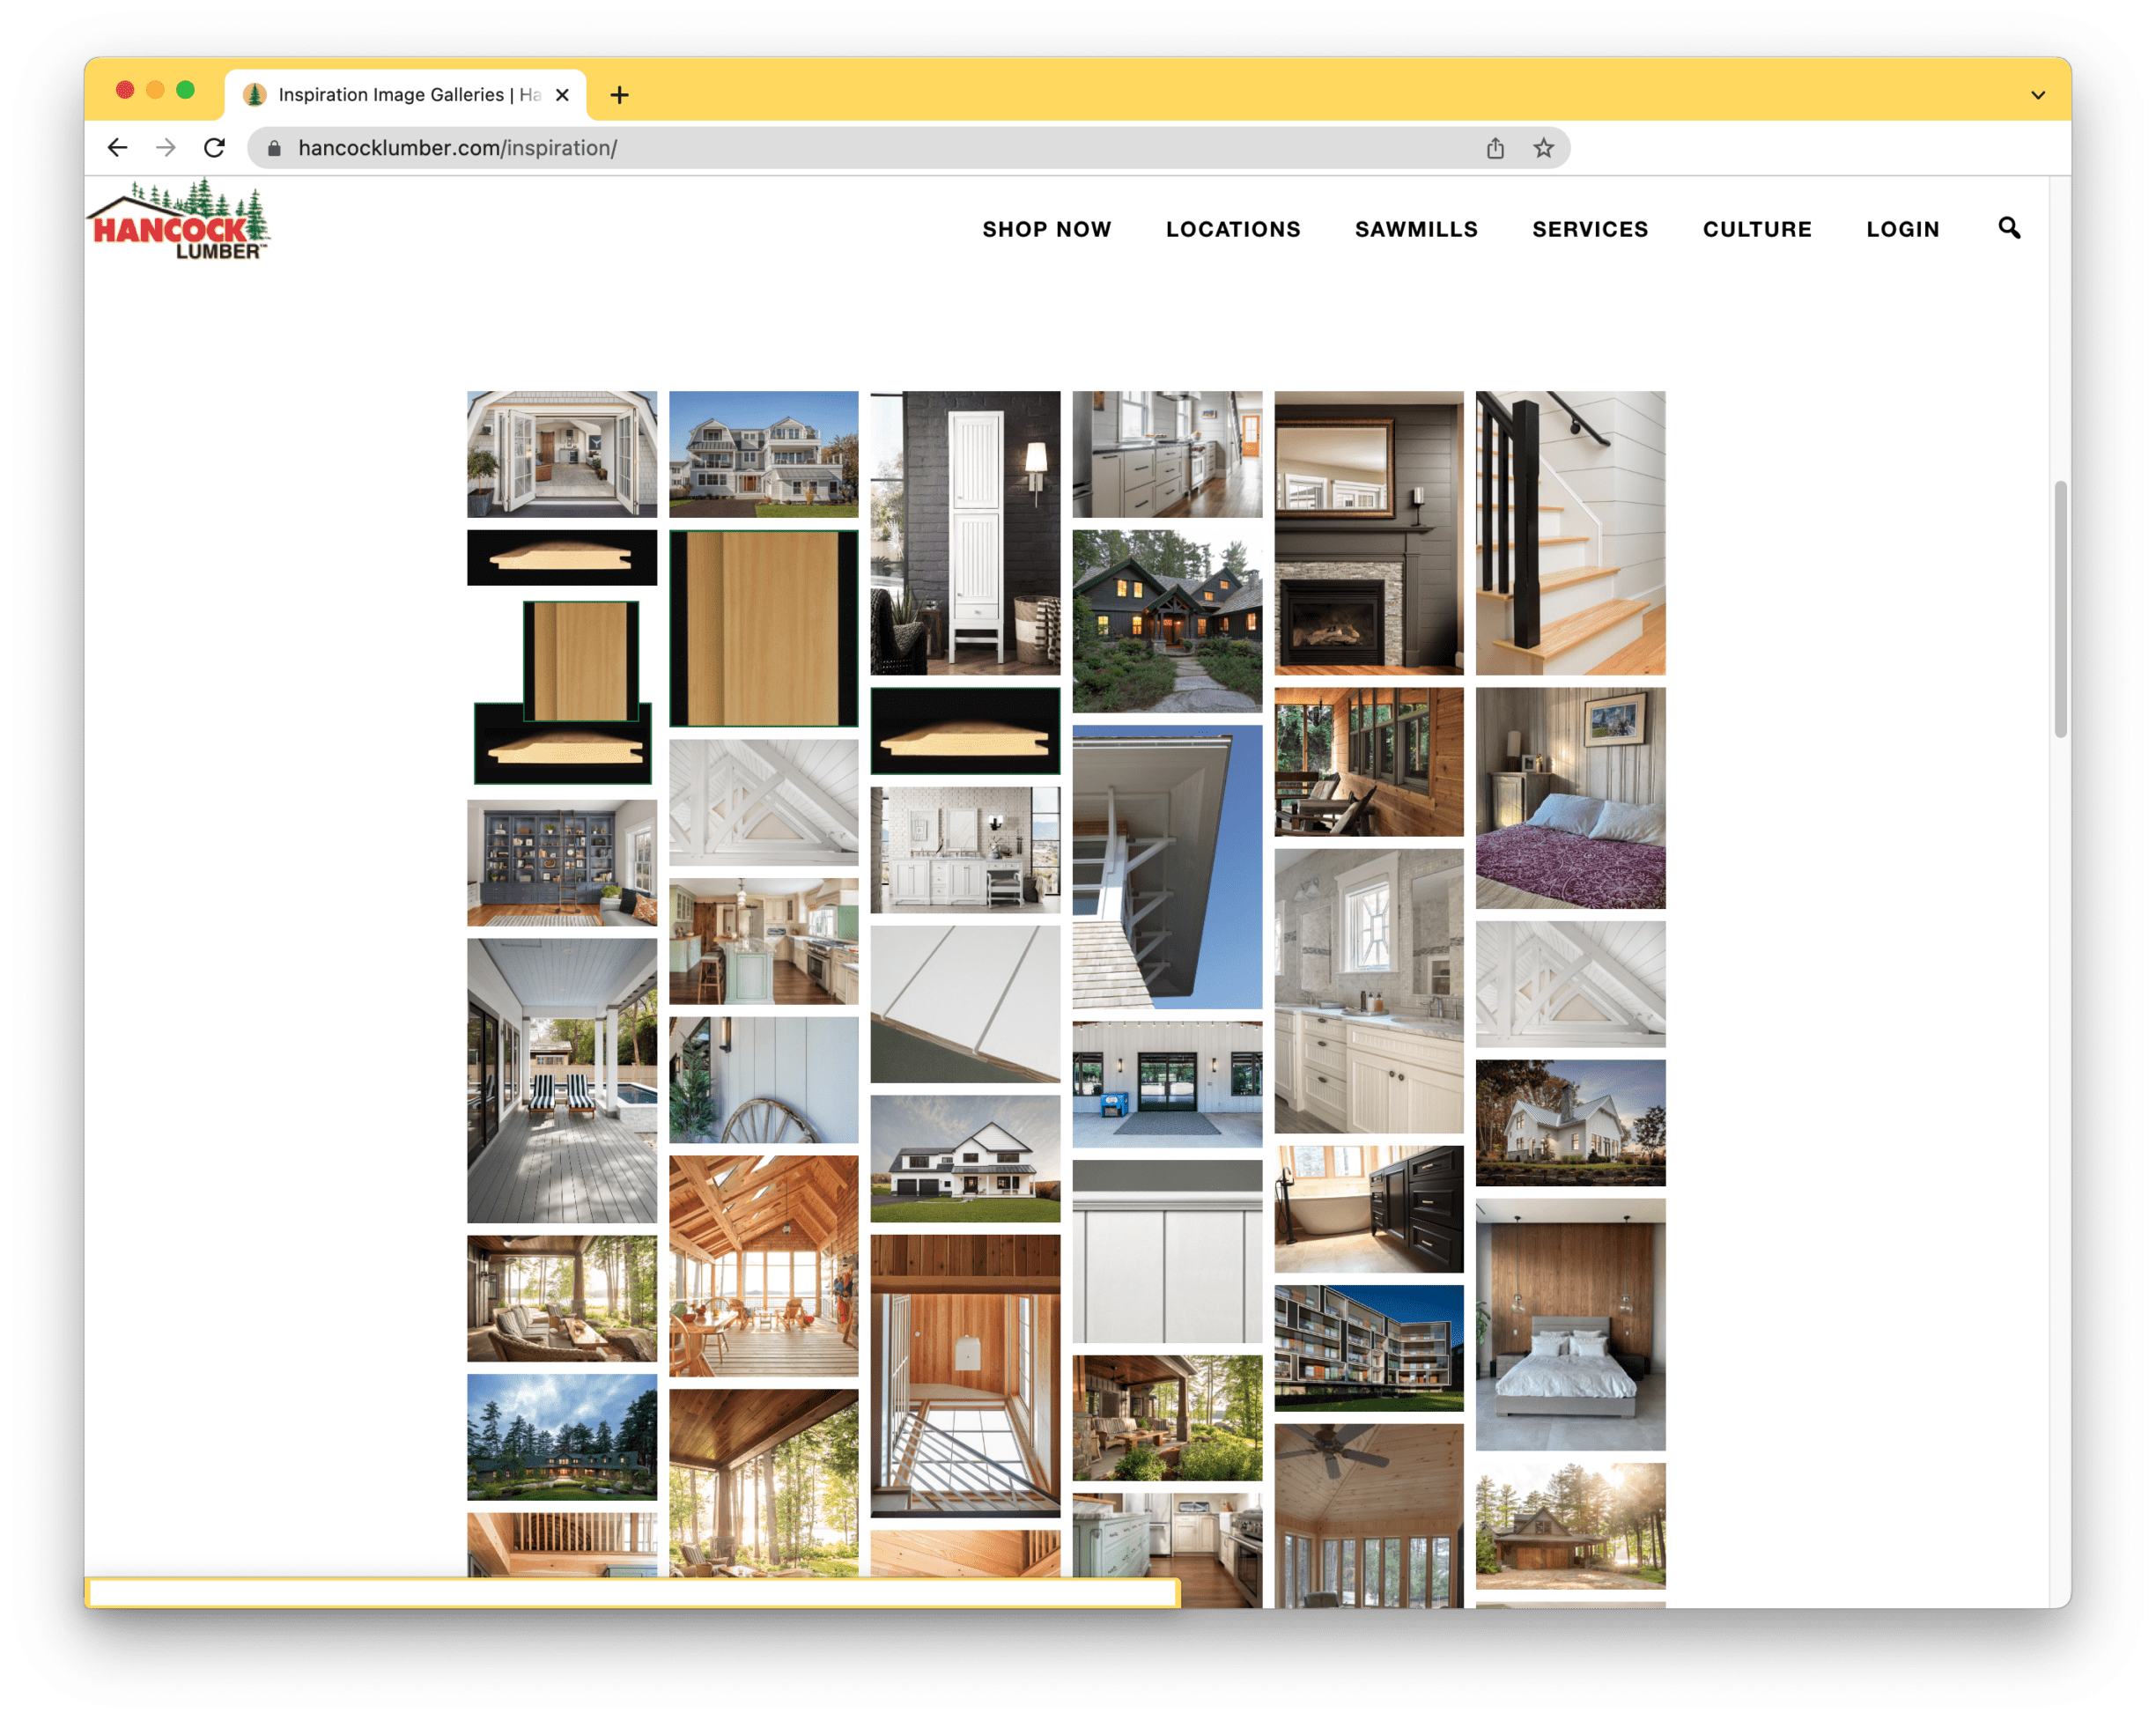Screen dimensions: 2156x1720
Task: Open the white bathroom vanity with window photo
Action: (x=1368, y=990)
